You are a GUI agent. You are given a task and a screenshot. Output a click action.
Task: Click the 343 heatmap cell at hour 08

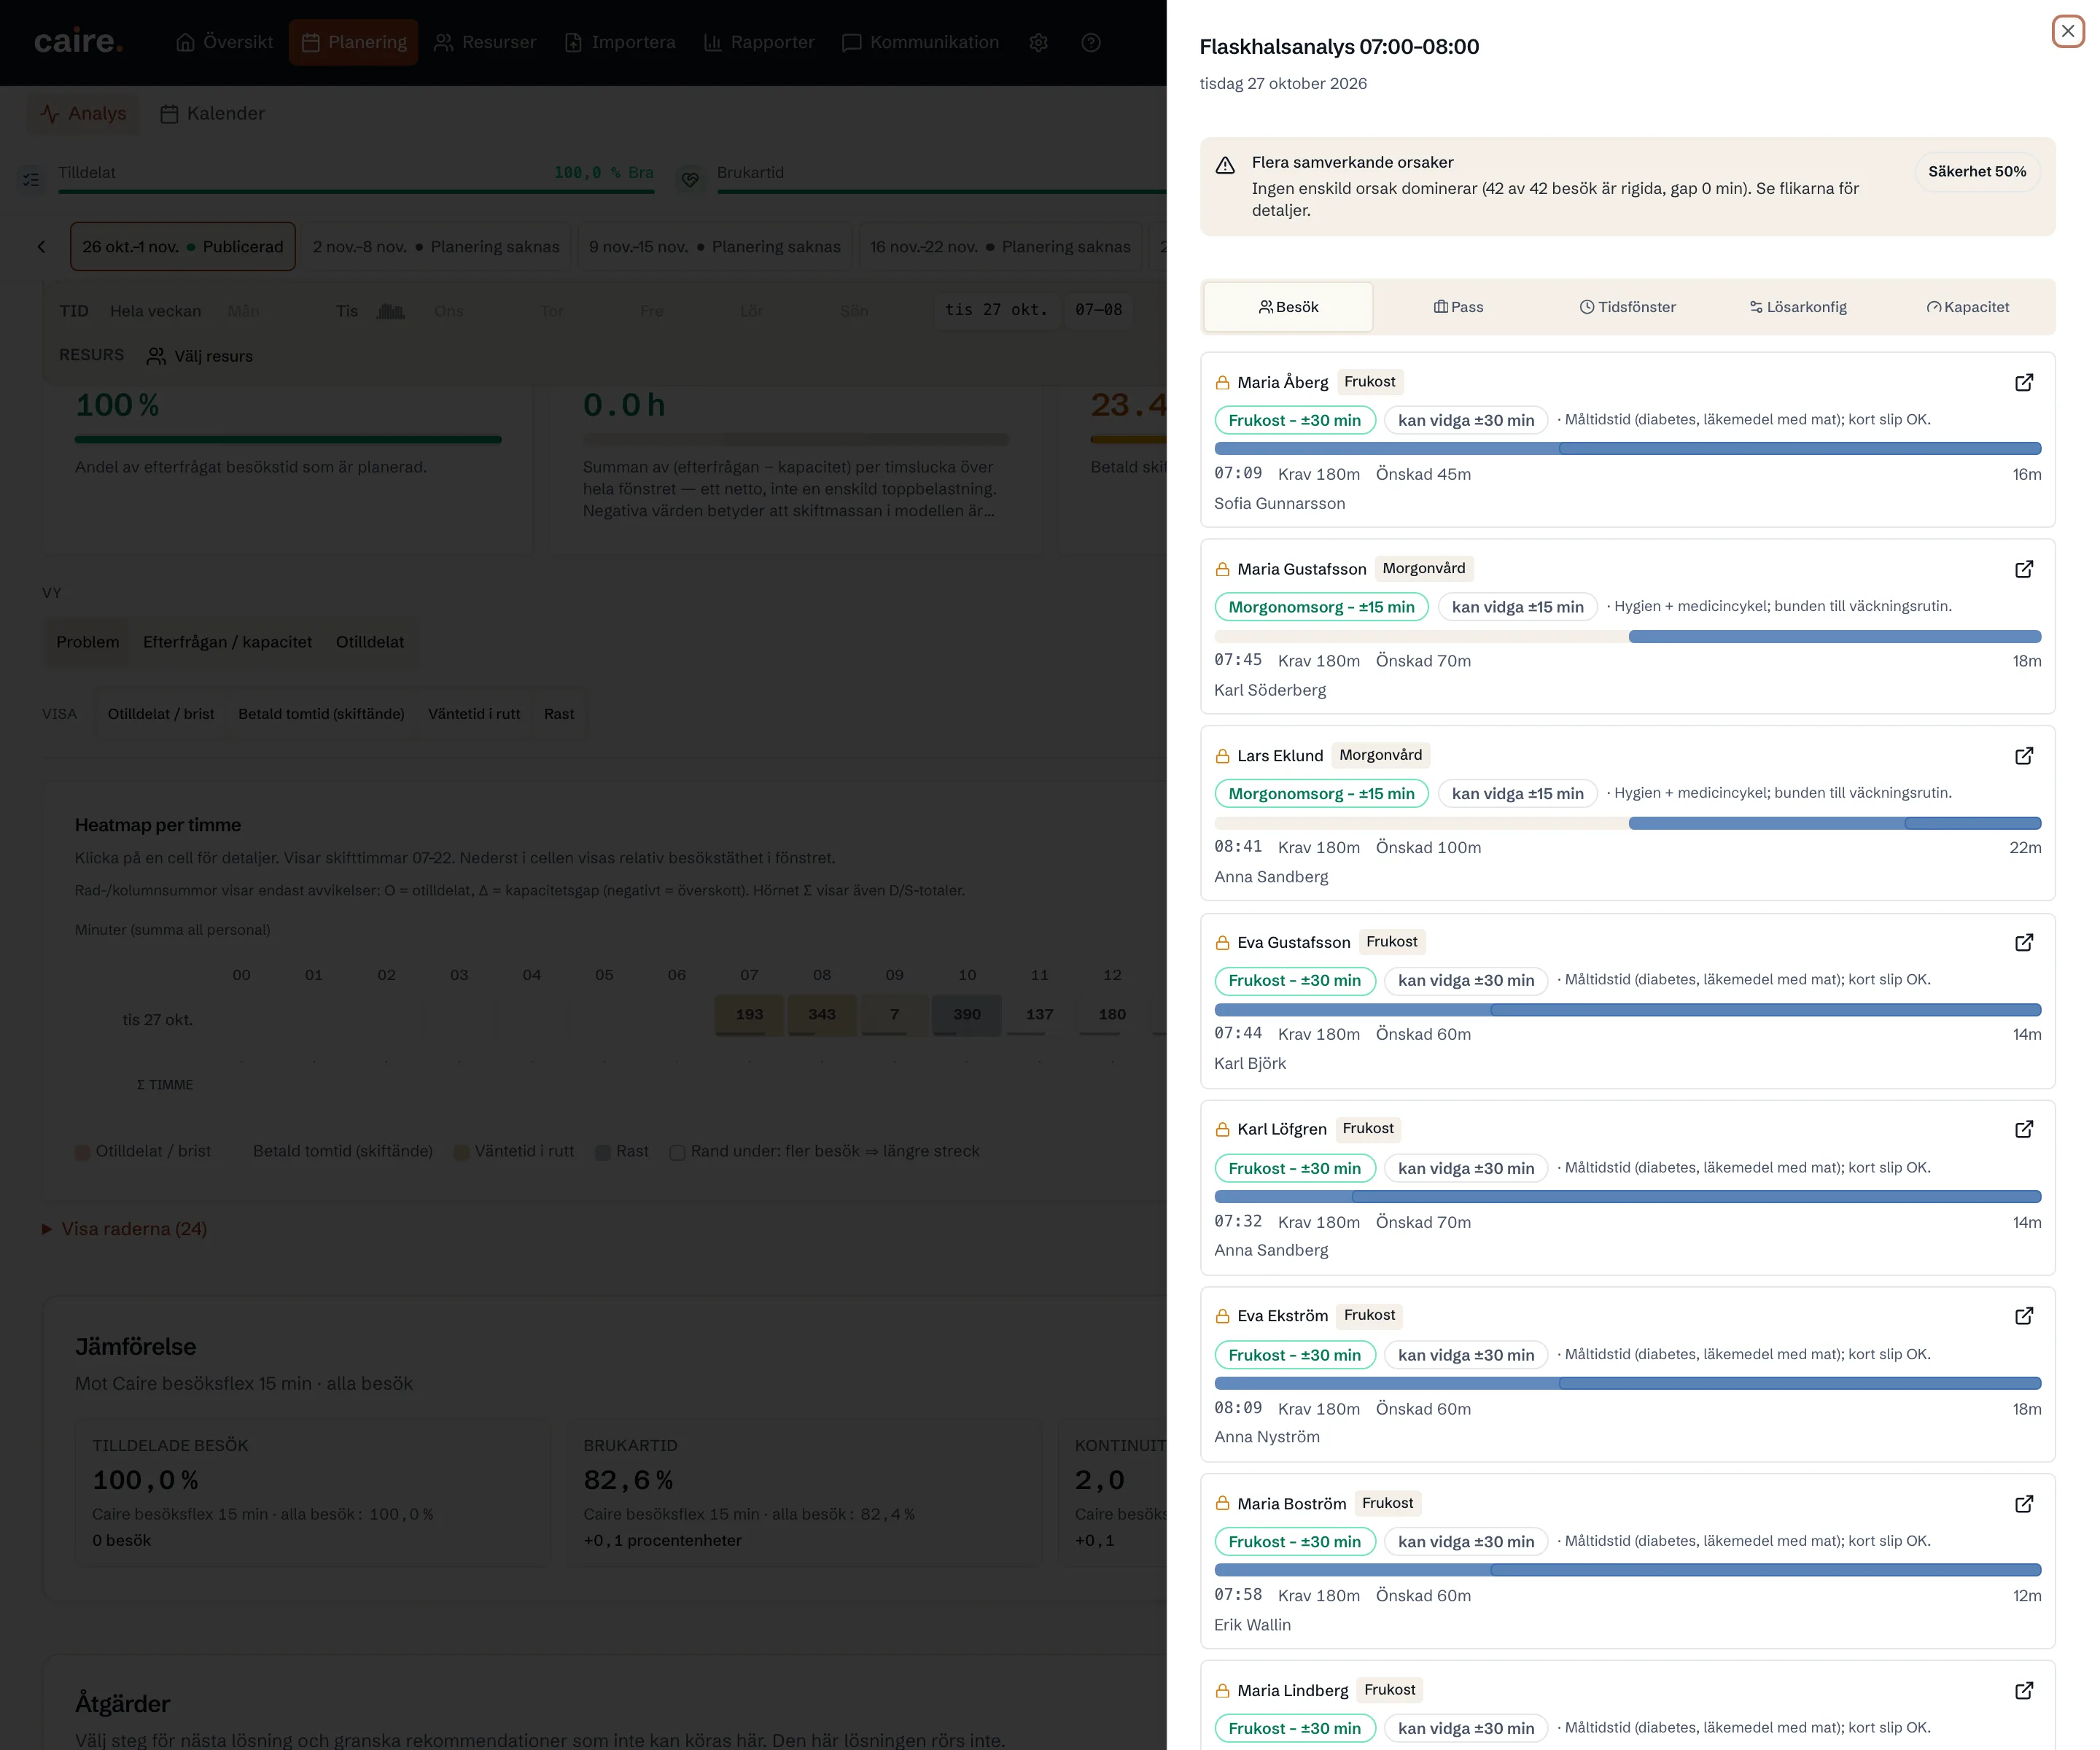coord(822,1014)
